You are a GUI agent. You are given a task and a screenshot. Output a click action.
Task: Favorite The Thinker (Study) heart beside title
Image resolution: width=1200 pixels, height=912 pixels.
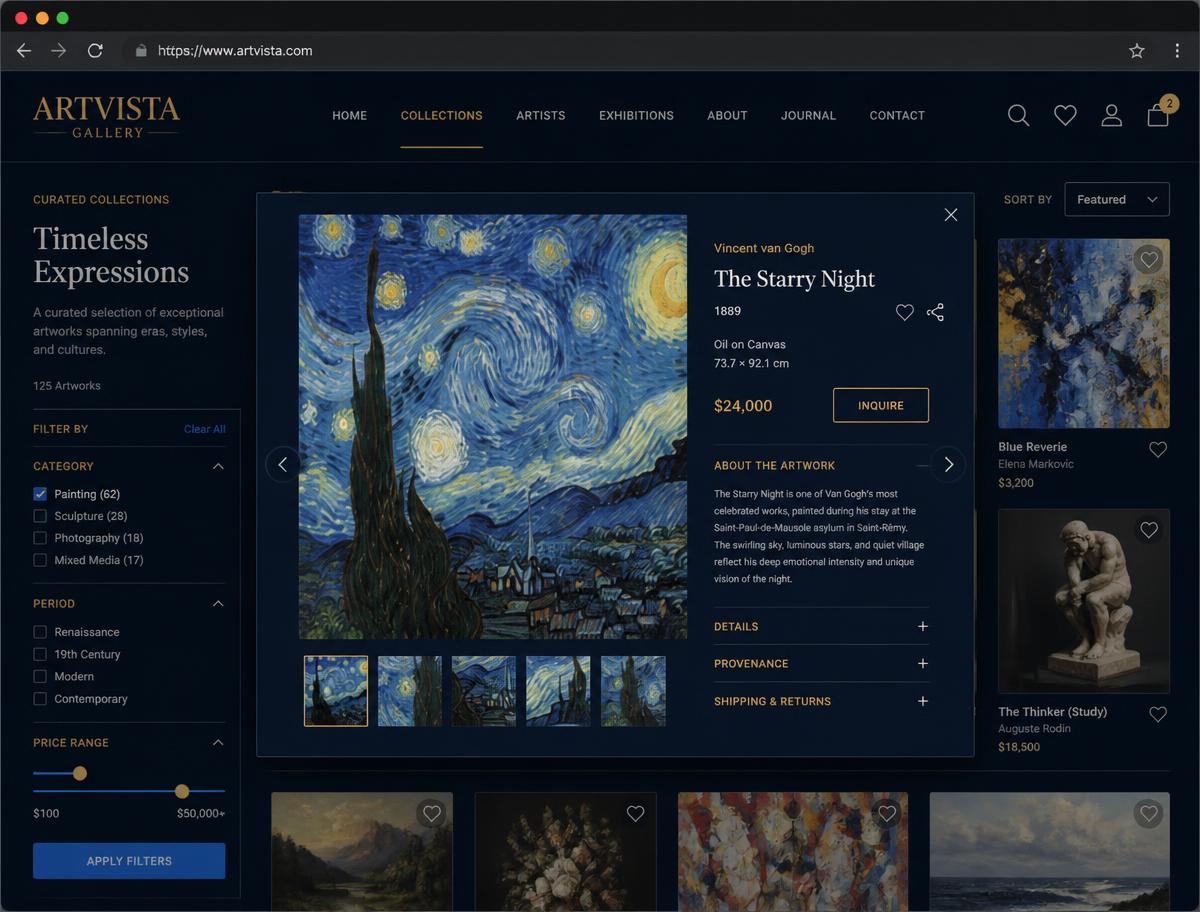point(1158,714)
